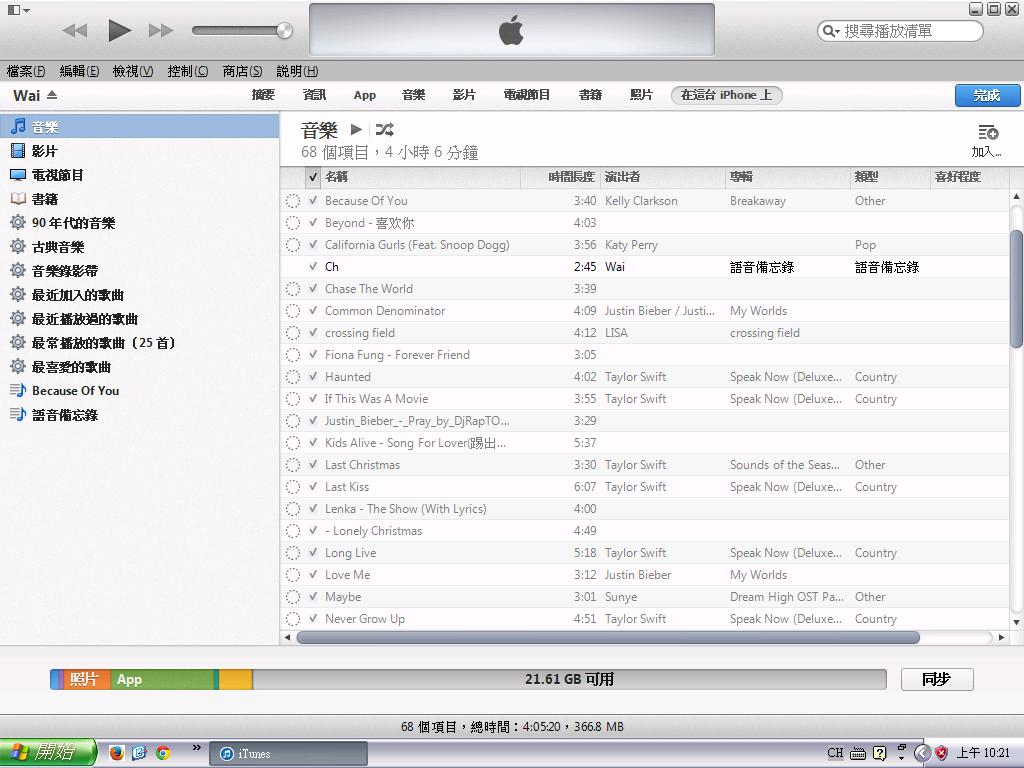Open the window menu icon at top-left corner

(x=18, y=10)
